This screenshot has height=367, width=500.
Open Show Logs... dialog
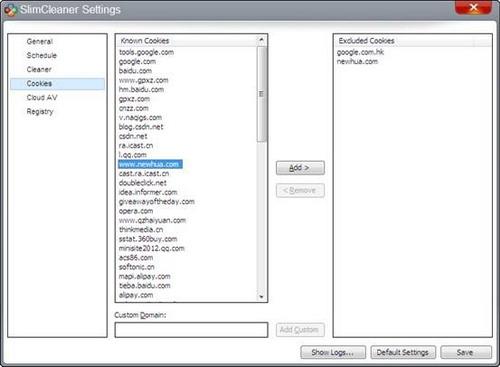tap(333, 352)
